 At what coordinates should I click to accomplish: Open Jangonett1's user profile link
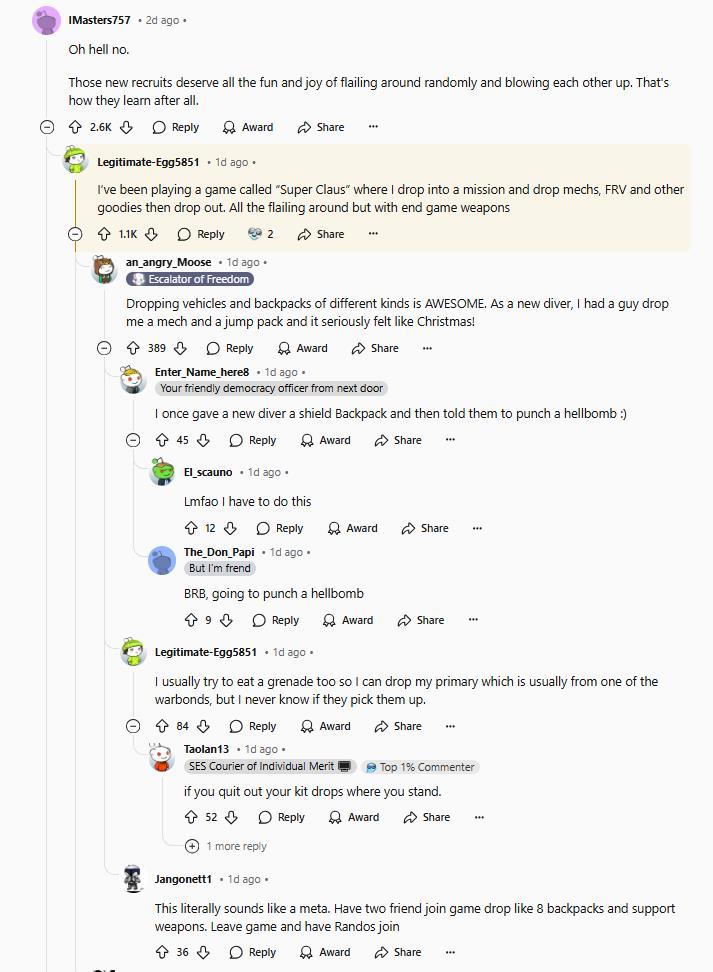(x=183, y=879)
